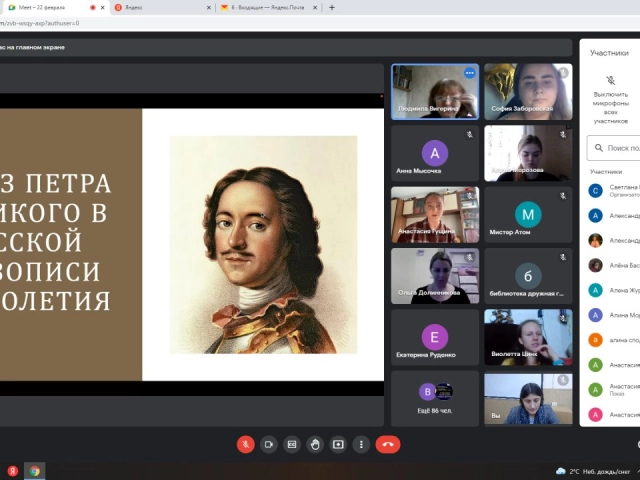Switch to the Яндекс.Почта inbox tab
Viewport: 640px width, 480px height.
267,7
